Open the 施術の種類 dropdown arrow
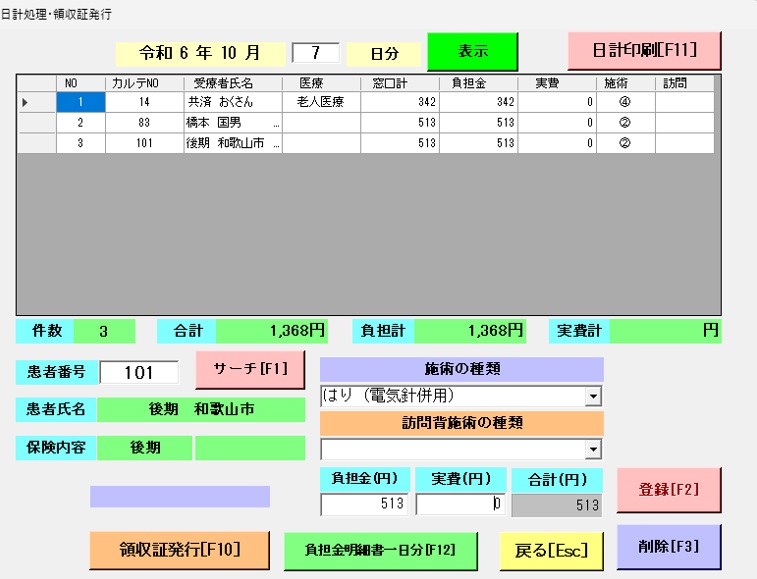The height and width of the screenshot is (579, 757). click(x=594, y=396)
